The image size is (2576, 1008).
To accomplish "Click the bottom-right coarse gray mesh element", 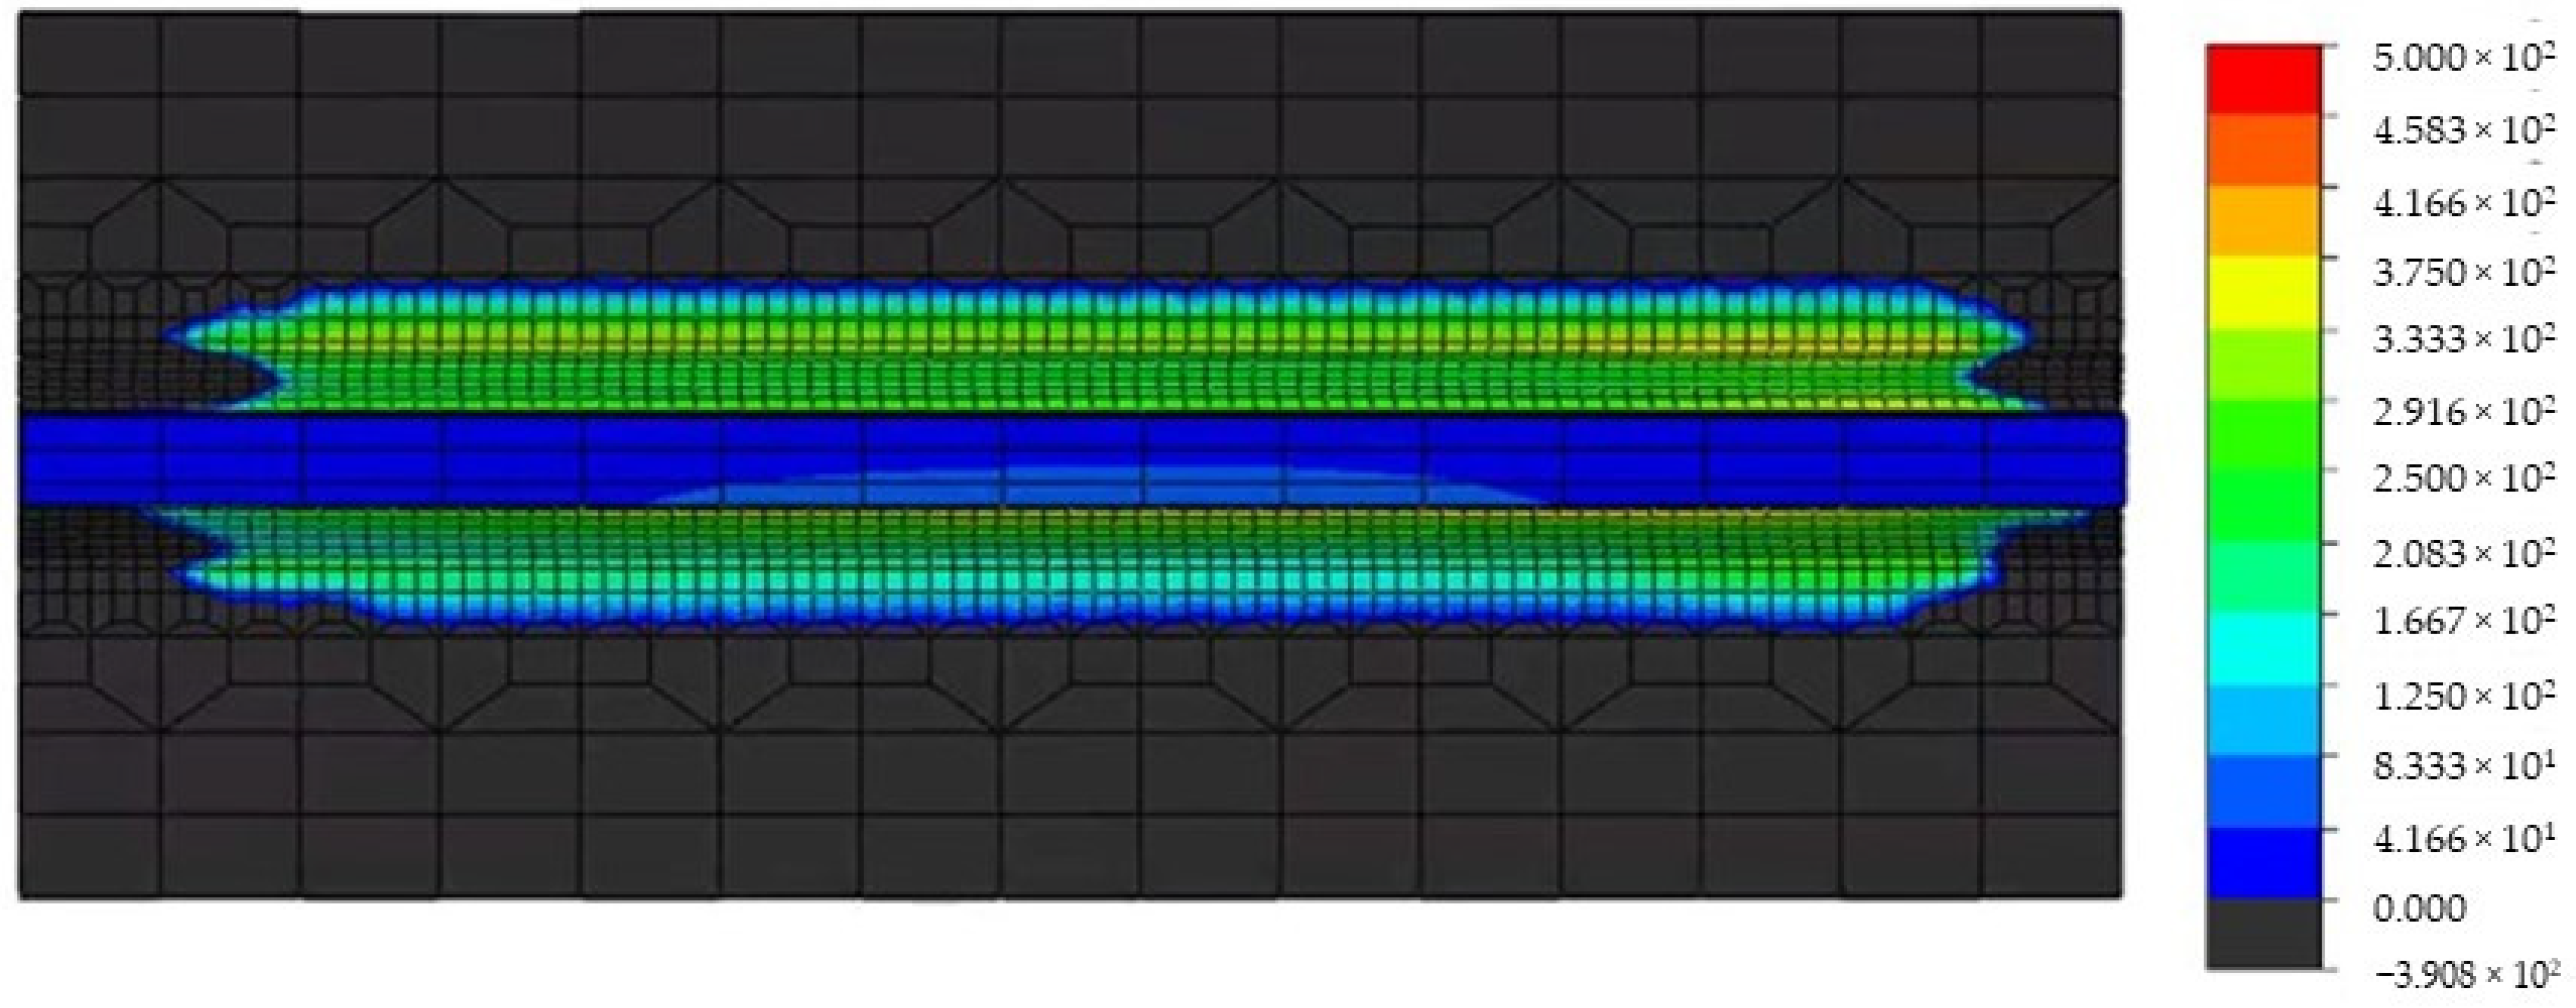I will tap(2050, 855).
